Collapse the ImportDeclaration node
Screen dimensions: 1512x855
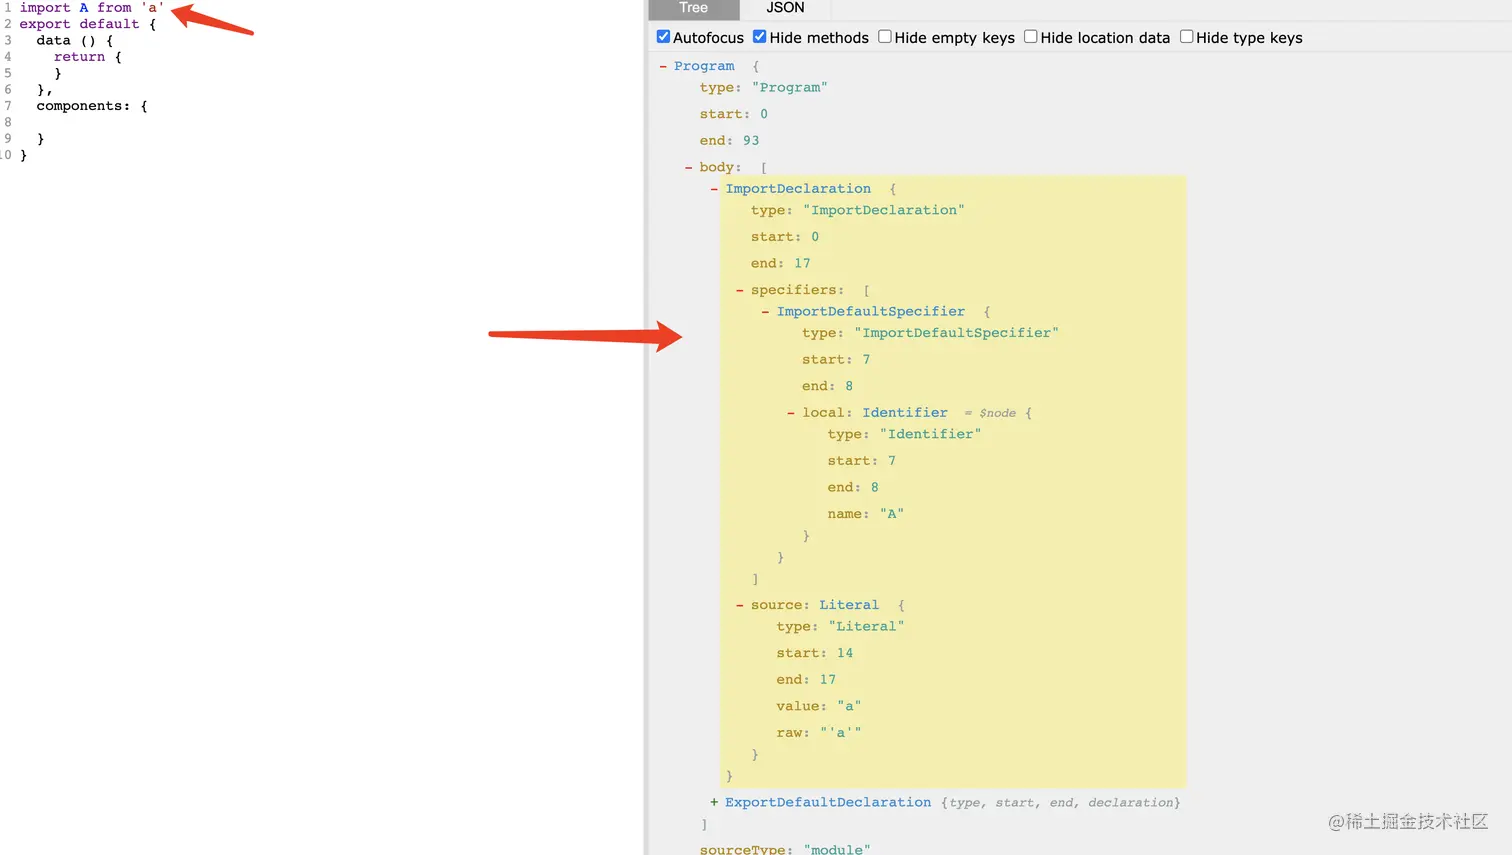714,189
